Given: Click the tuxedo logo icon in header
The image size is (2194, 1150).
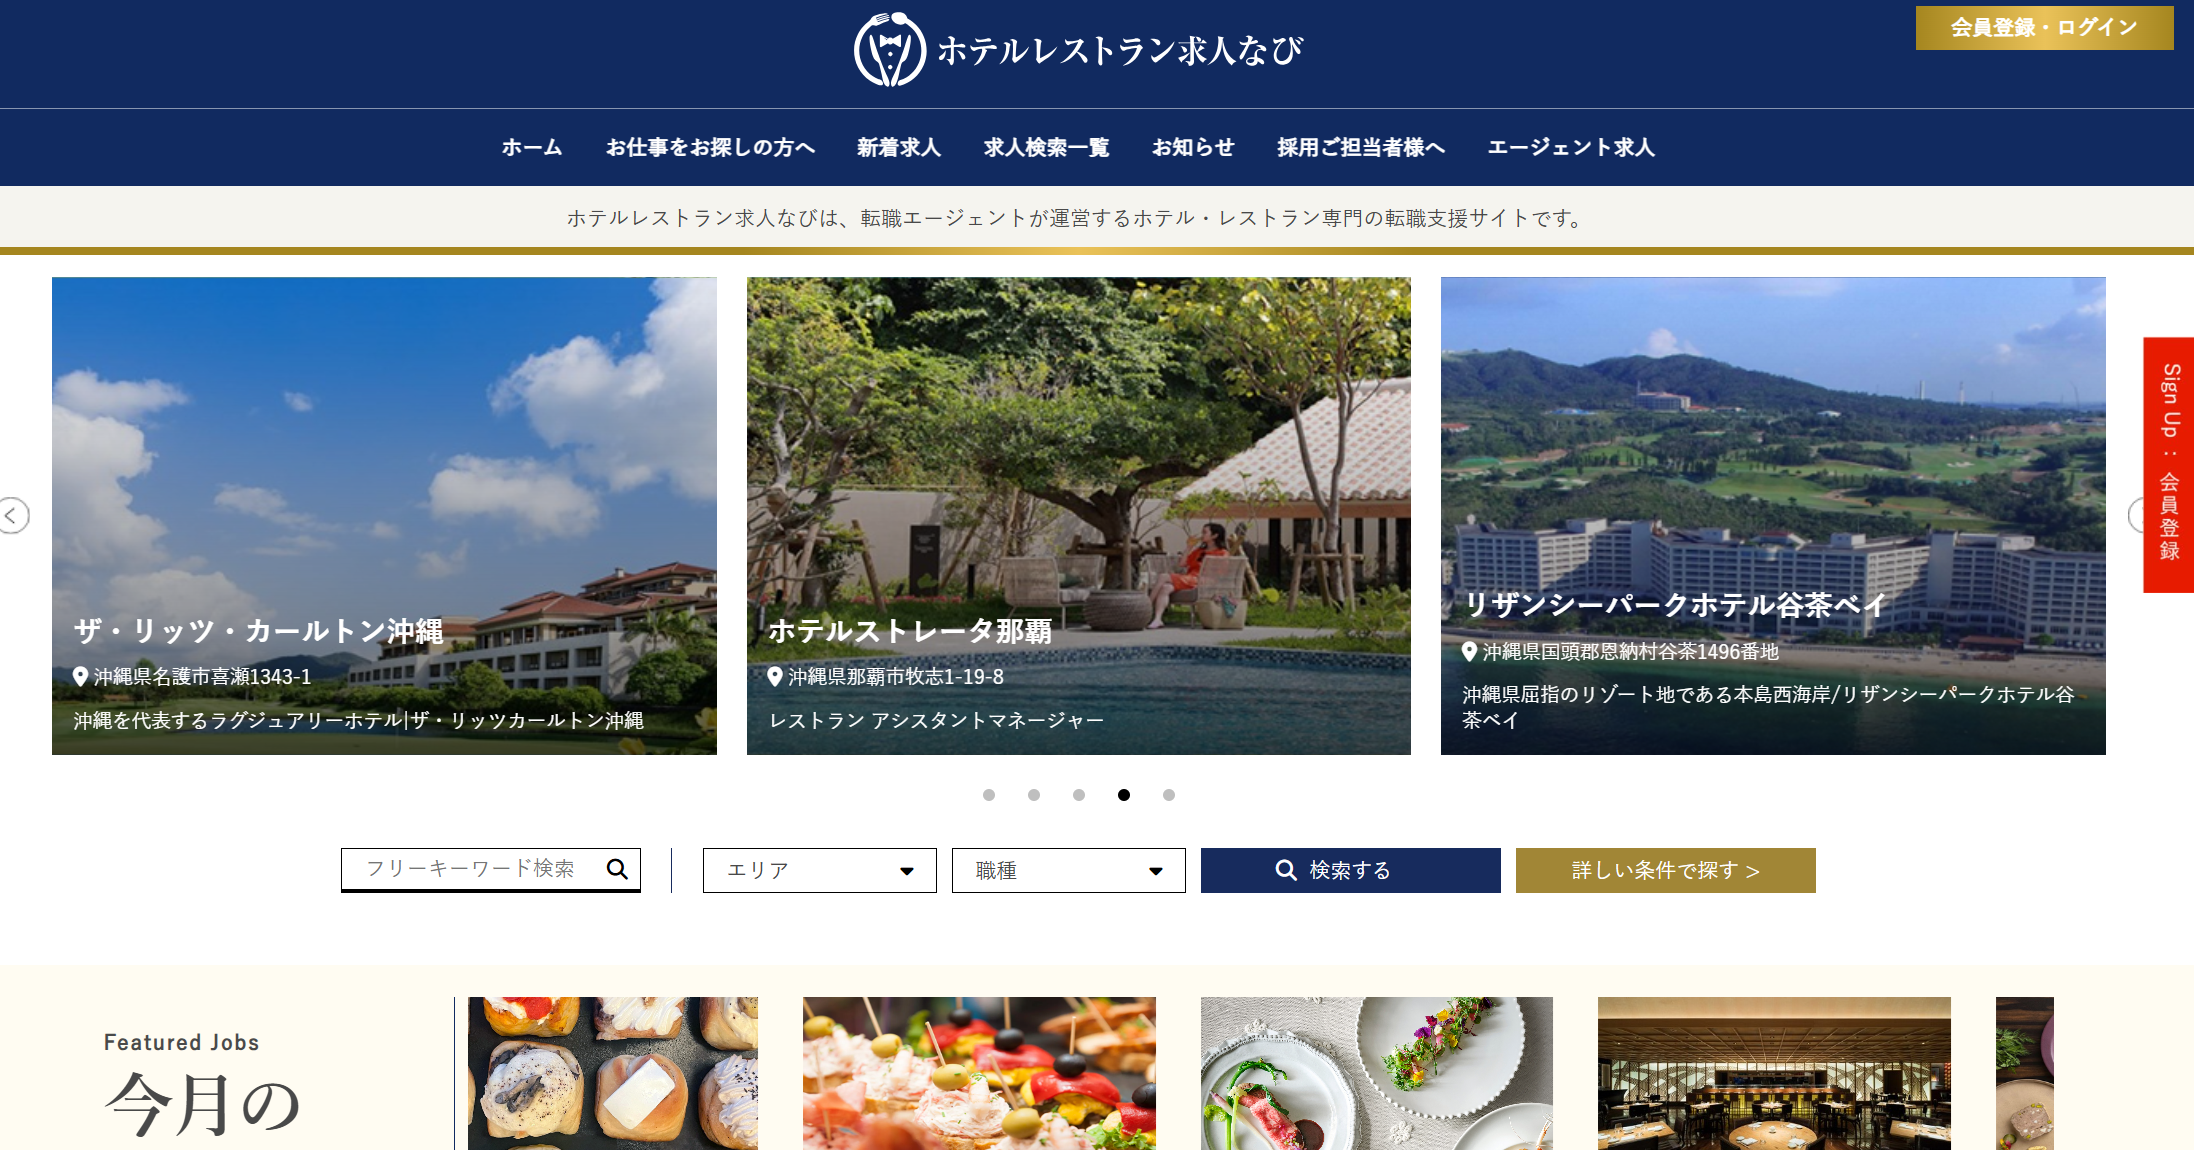Looking at the screenshot, I should click(x=889, y=50).
